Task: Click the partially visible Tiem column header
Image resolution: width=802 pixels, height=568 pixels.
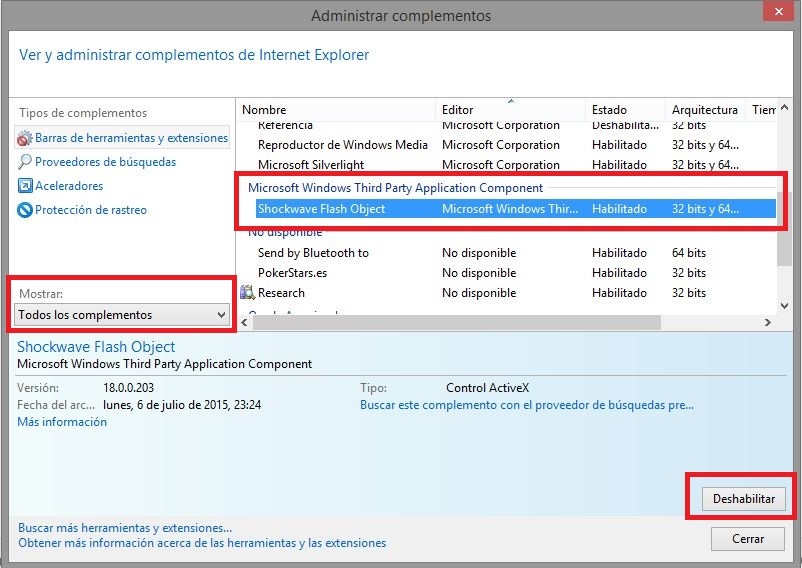Action: (763, 109)
